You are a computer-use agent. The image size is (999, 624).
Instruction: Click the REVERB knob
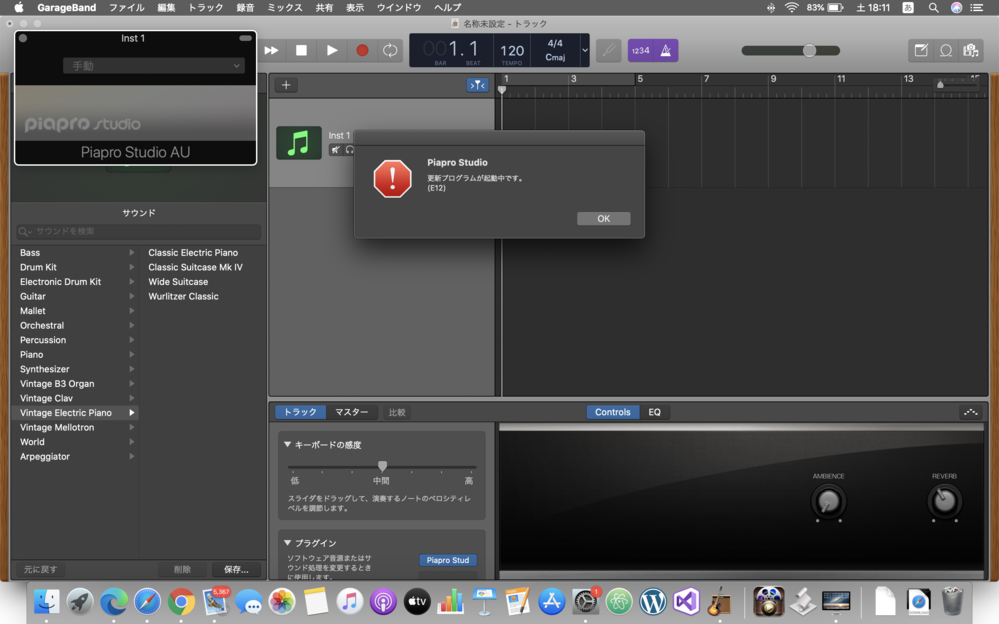tap(944, 502)
